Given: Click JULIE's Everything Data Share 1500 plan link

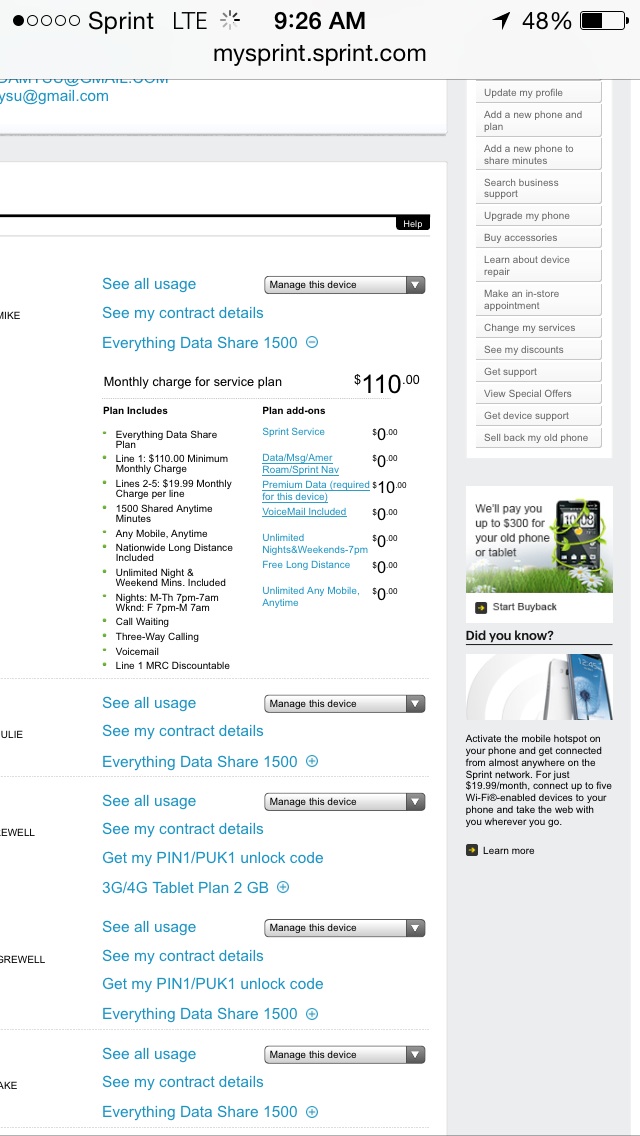Looking at the screenshot, I should point(200,761).
